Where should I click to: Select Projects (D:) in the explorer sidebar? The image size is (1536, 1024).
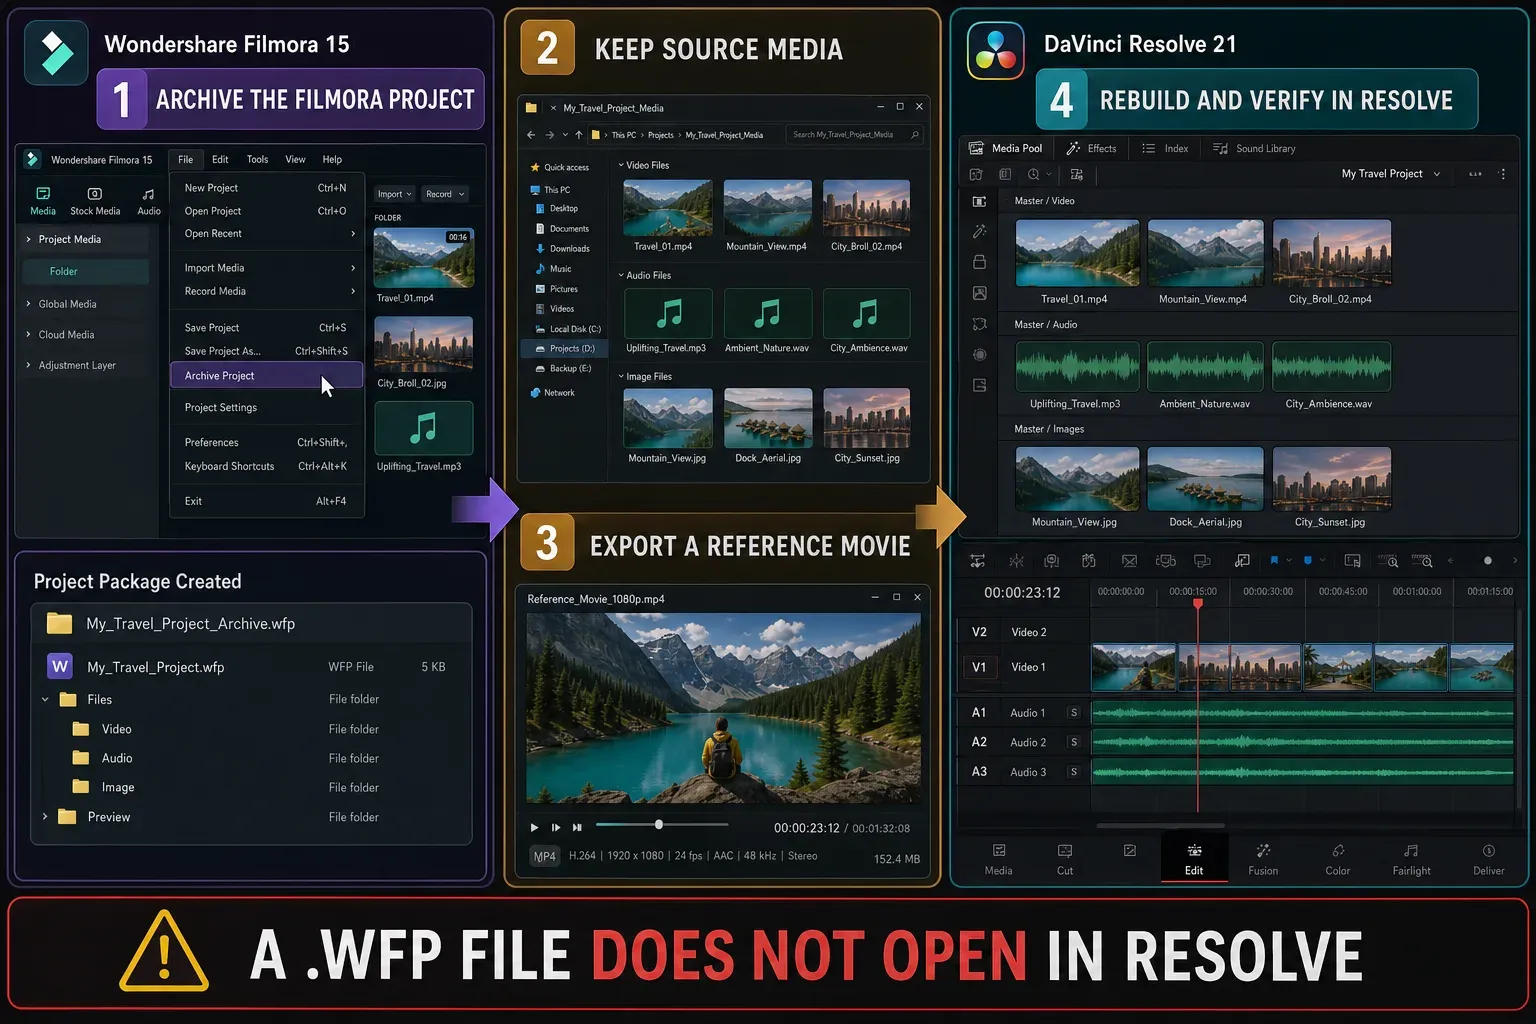tap(564, 349)
